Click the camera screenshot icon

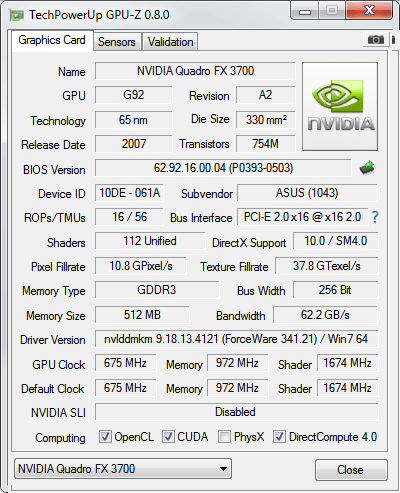coord(375,40)
